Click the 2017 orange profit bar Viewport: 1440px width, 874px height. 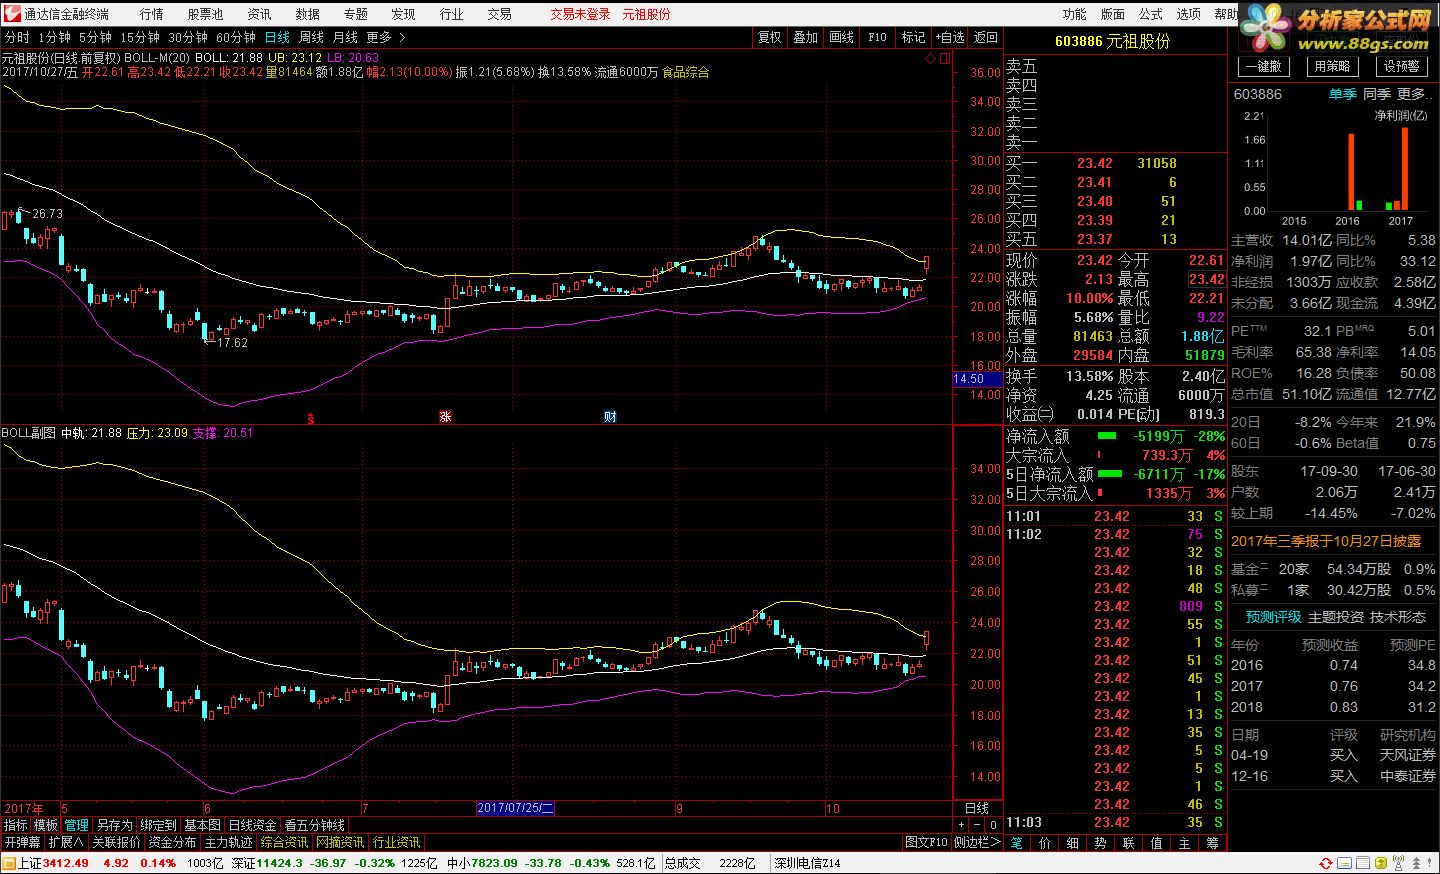tap(1404, 169)
